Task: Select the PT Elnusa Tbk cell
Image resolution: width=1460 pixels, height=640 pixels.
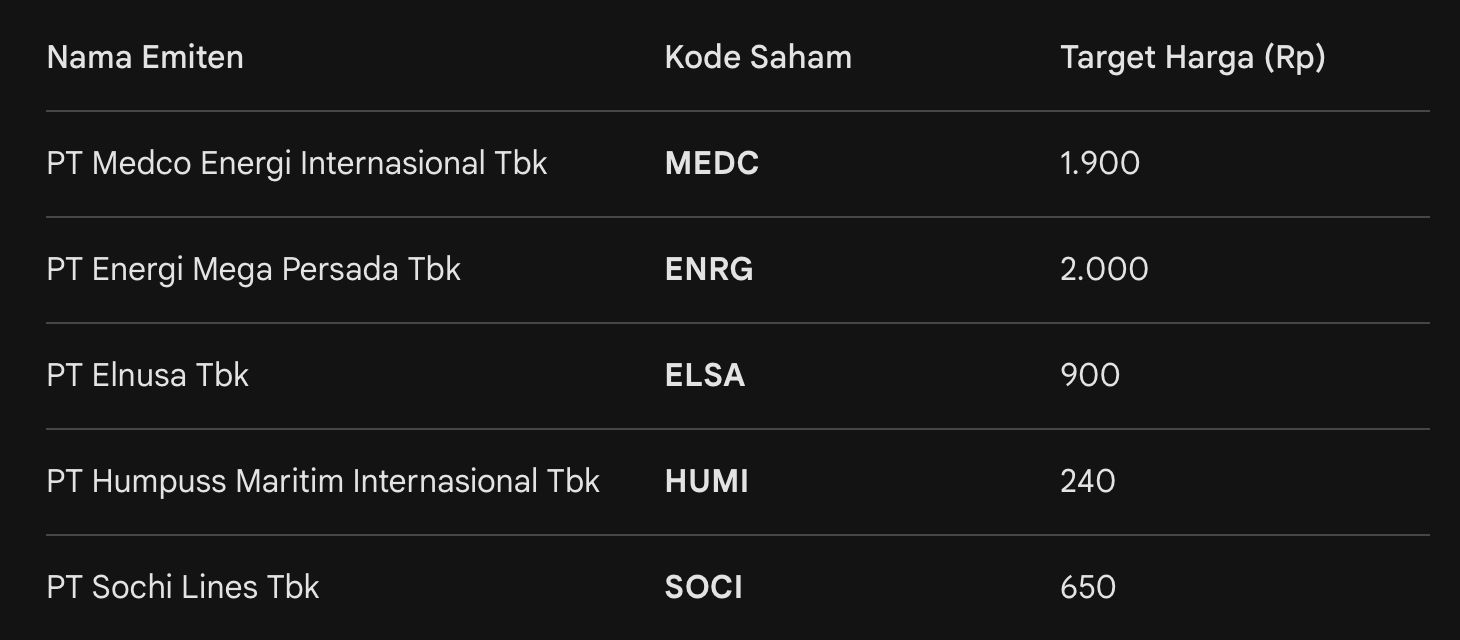Action: click(x=147, y=375)
